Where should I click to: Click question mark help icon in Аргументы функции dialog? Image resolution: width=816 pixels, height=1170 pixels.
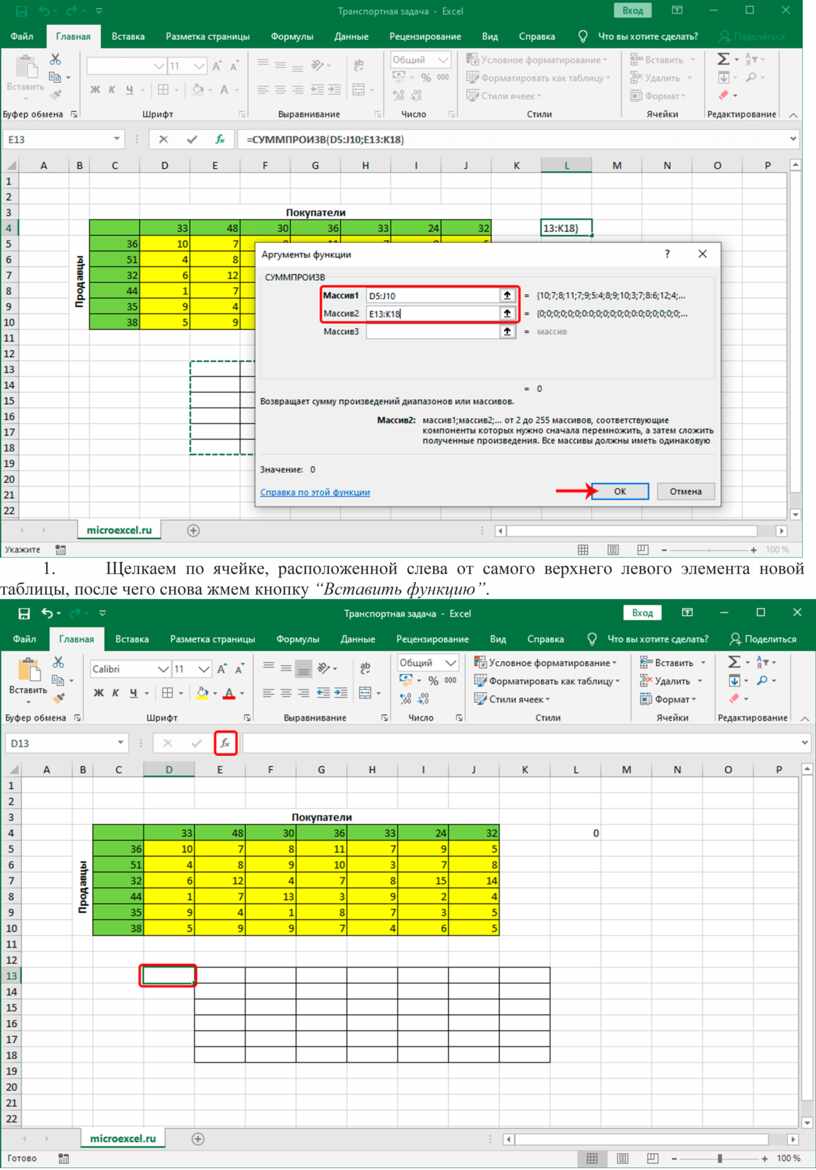(667, 254)
